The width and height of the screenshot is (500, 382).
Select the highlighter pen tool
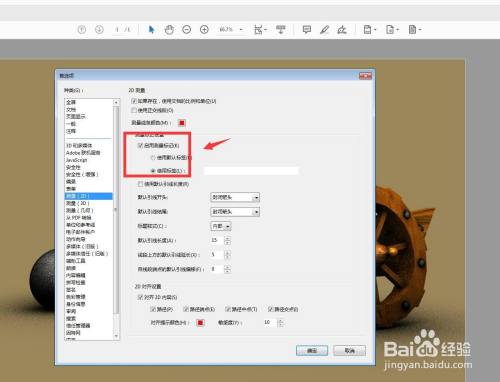(324, 30)
